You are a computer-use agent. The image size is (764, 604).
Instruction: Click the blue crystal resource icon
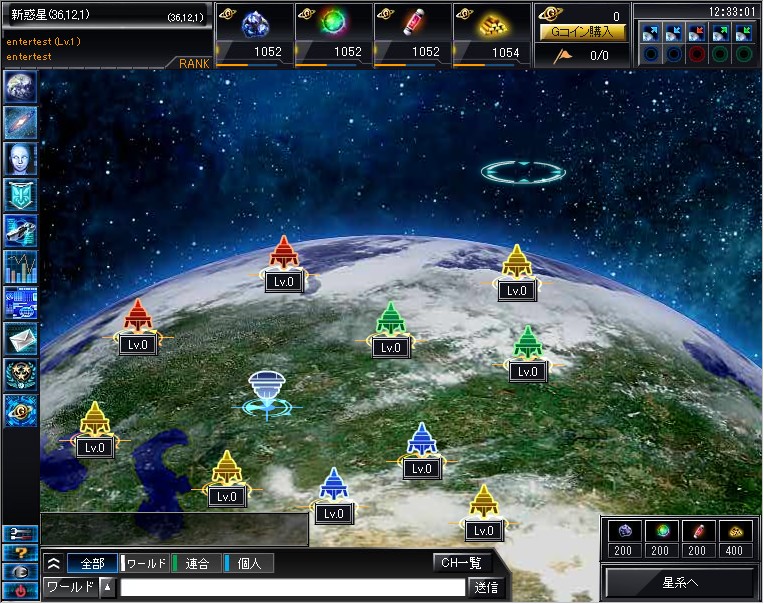(x=255, y=23)
